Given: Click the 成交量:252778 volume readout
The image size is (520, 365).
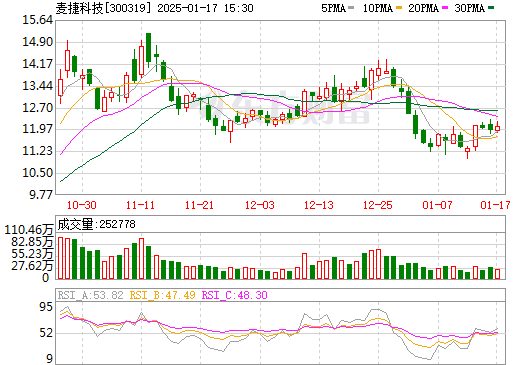Looking at the screenshot, I should click(x=96, y=224).
